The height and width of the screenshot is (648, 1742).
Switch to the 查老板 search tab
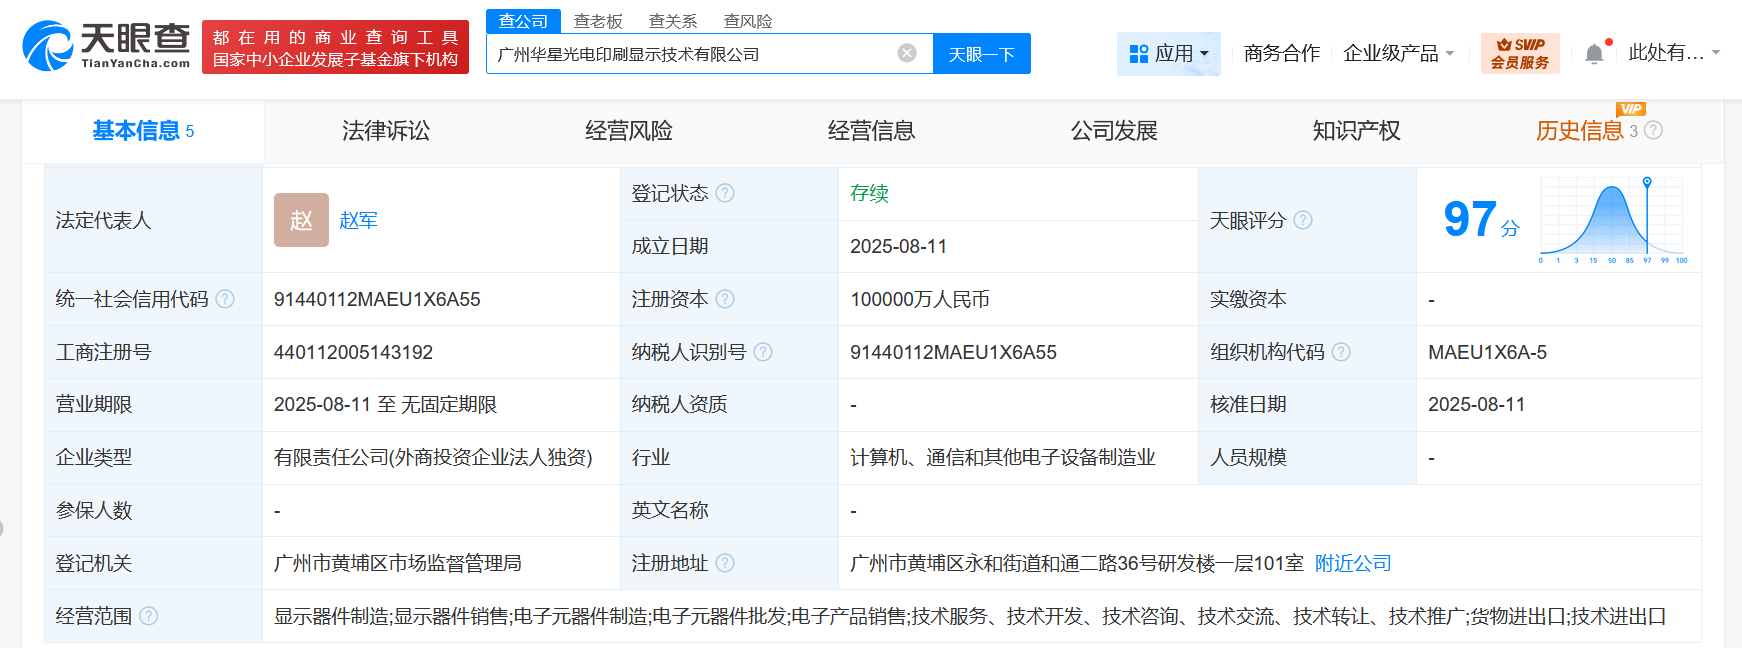pos(598,21)
